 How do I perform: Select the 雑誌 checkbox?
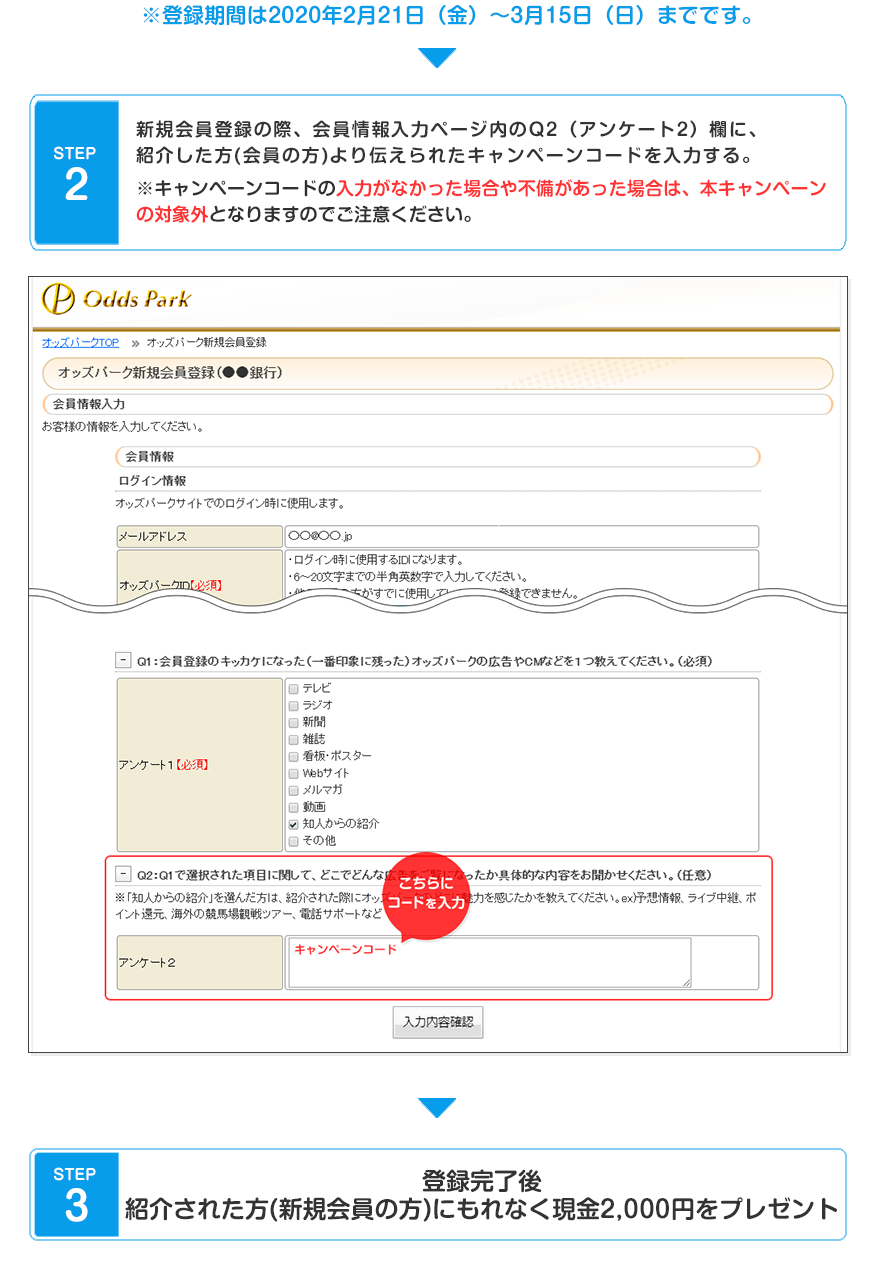click(293, 739)
